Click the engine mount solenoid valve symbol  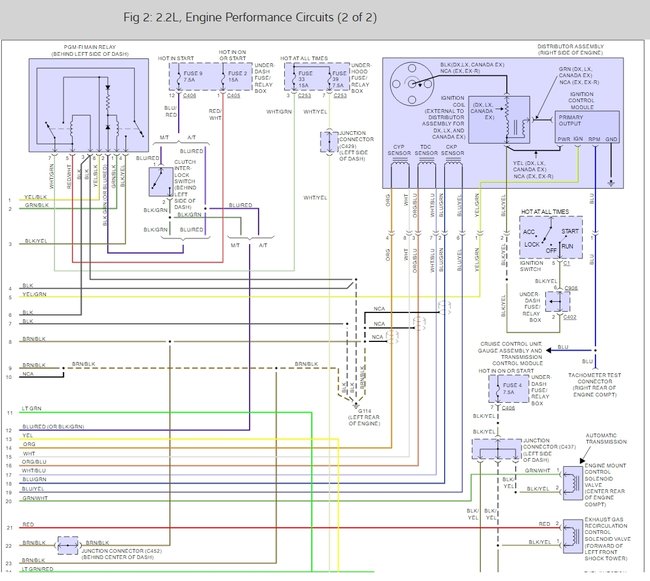[x=573, y=481]
